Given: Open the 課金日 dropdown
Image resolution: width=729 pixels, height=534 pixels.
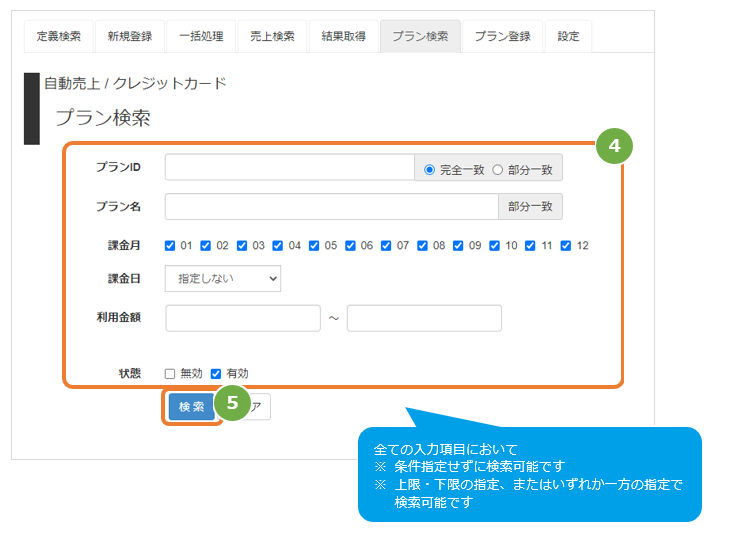Looking at the screenshot, I should tap(223, 279).
